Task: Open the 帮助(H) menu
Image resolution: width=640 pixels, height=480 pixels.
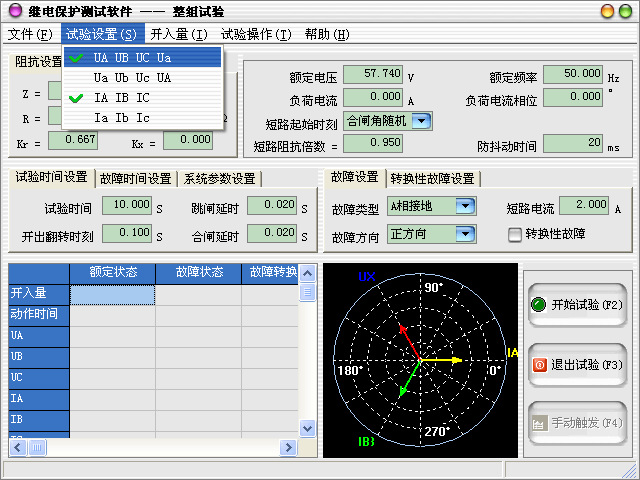Action: (327, 34)
